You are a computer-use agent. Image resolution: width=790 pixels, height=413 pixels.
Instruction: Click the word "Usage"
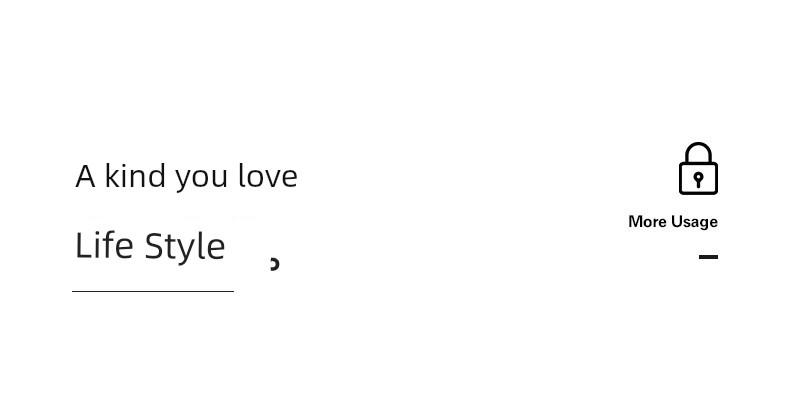pyautogui.click(x=694, y=222)
